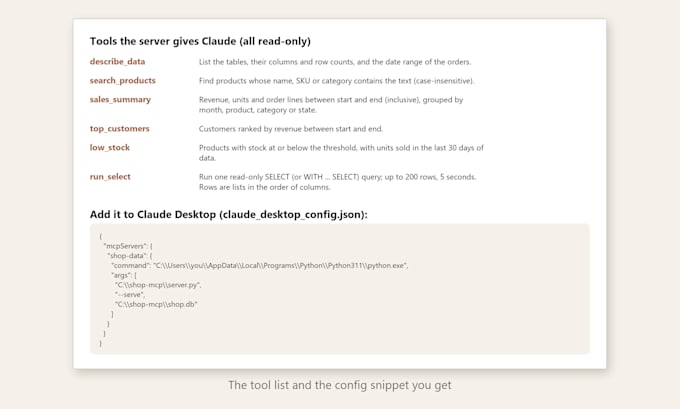Screen dimensions: 680x409
Task: Click the server.py path line
Action: point(158,285)
